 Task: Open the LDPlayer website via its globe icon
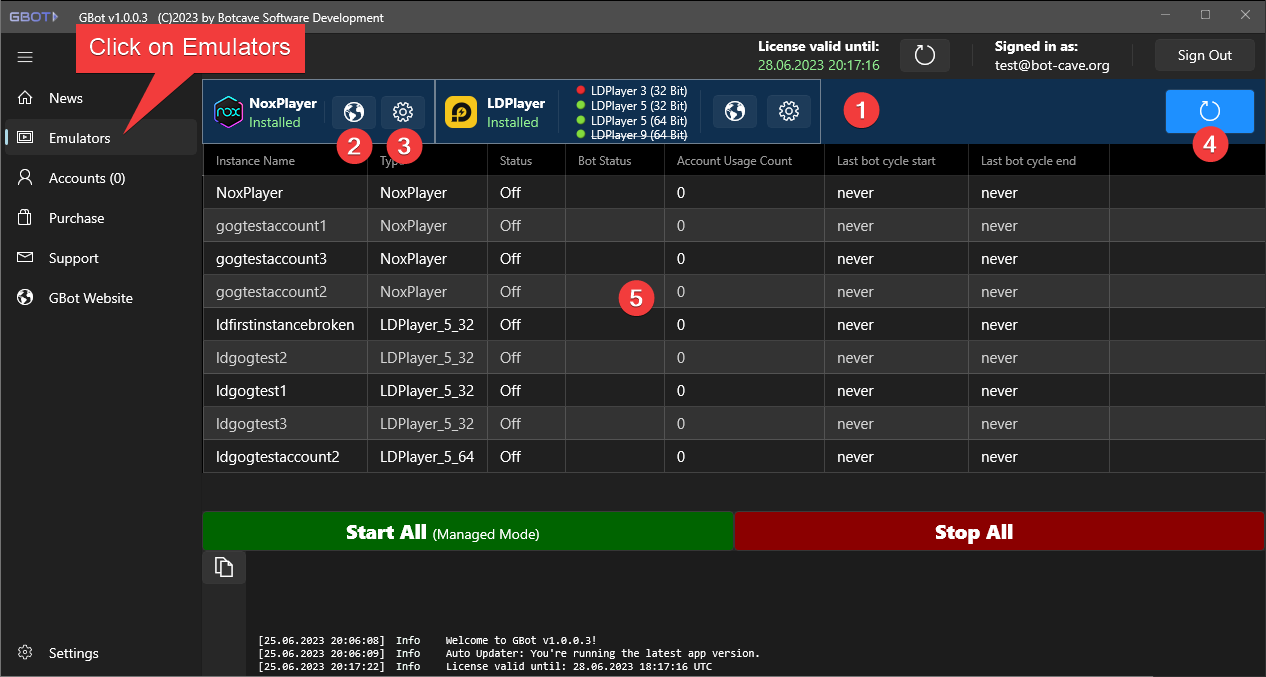(735, 111)
